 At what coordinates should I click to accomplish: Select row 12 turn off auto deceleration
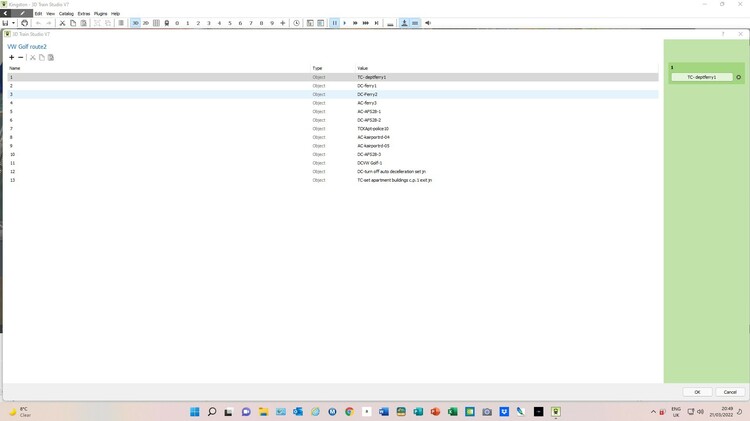click(x=333, y=172)
